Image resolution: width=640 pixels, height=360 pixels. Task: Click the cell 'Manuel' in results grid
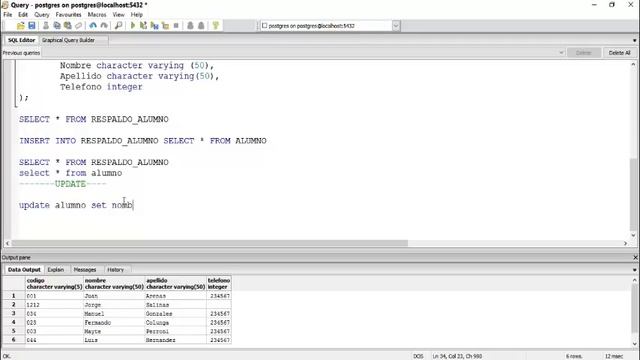(x=114, y=313)
